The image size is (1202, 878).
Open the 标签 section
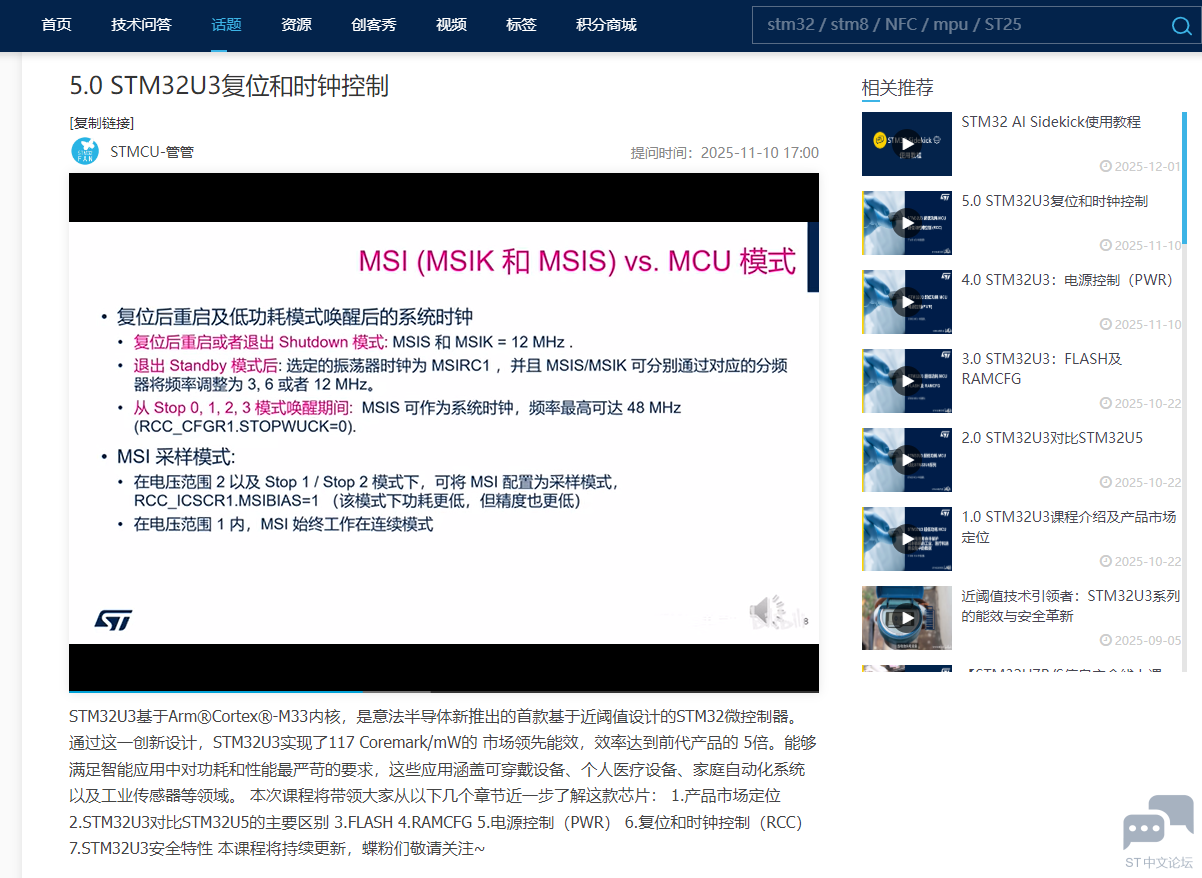tap(521, 25)
